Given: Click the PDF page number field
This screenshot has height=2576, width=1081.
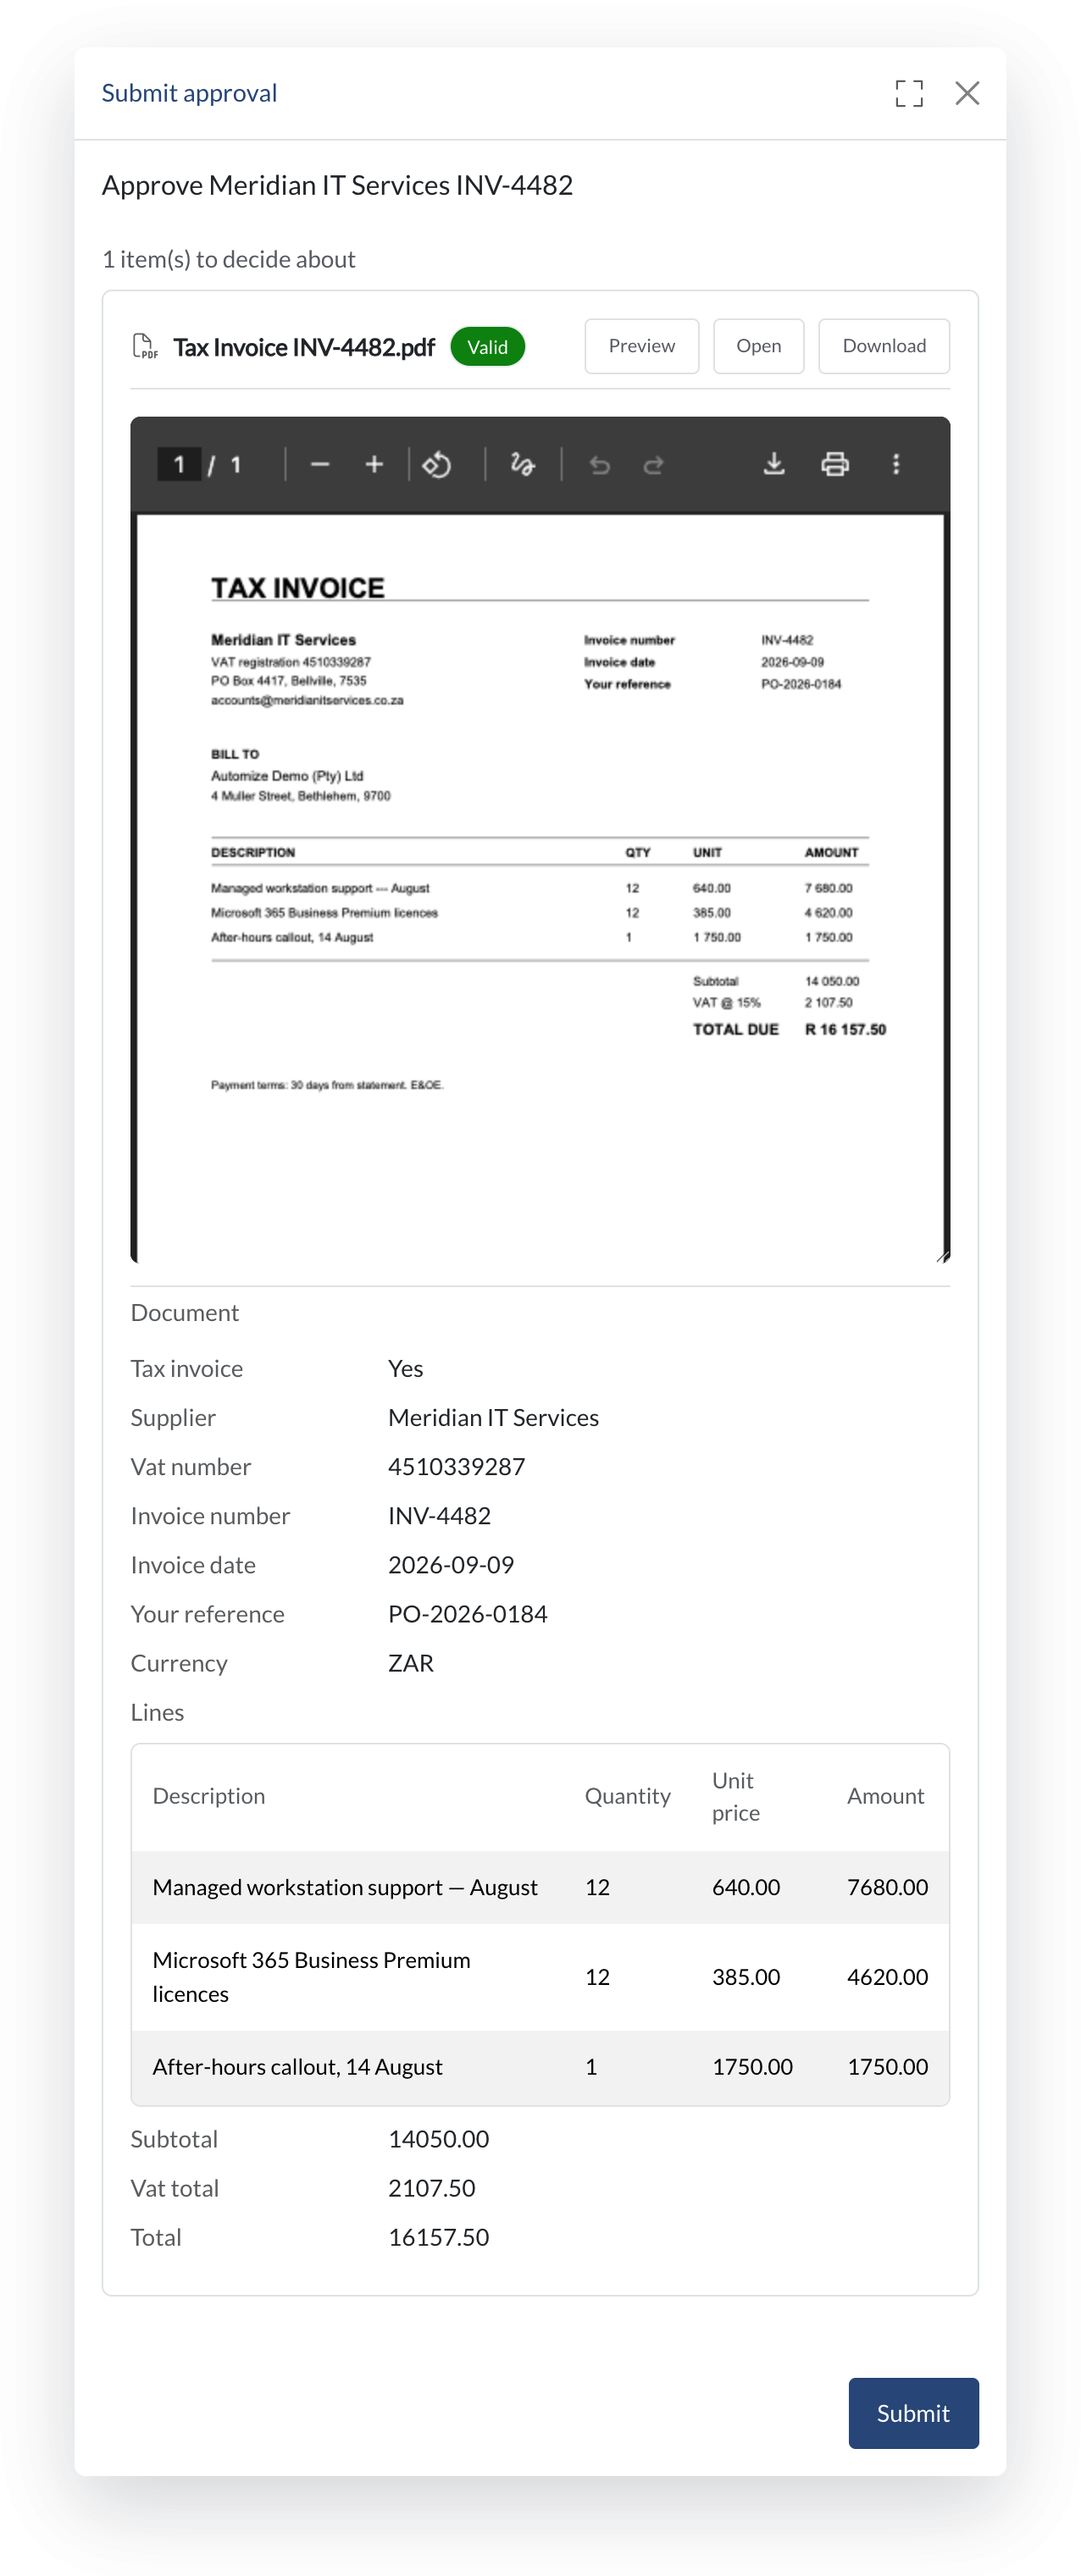Looking at the screenshot, I should coord(179,464).
